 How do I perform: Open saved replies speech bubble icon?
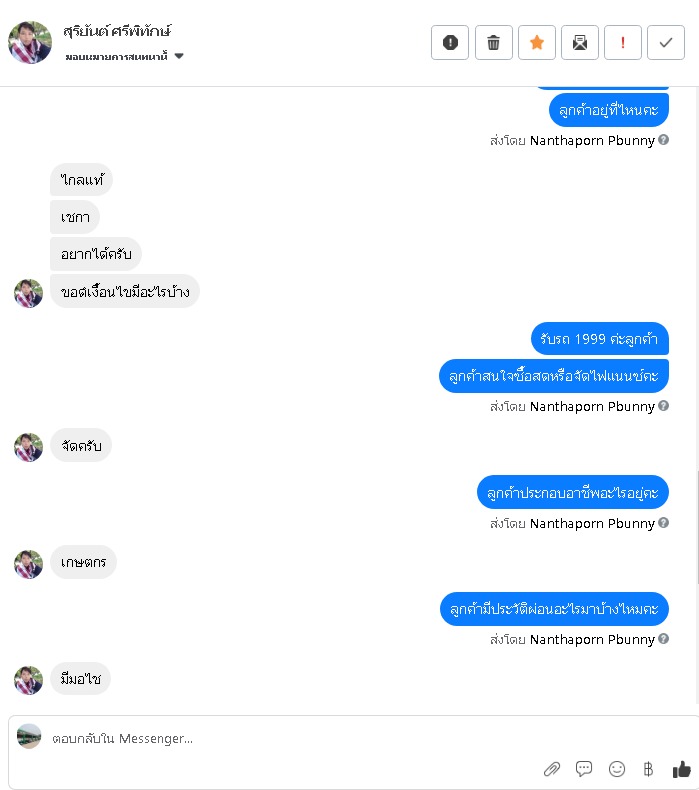tap(584, 768)
